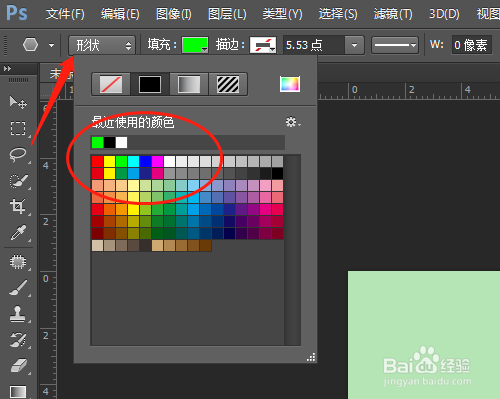Open the 图像(I) menu
500x399 pixels.
click(174, 14)
